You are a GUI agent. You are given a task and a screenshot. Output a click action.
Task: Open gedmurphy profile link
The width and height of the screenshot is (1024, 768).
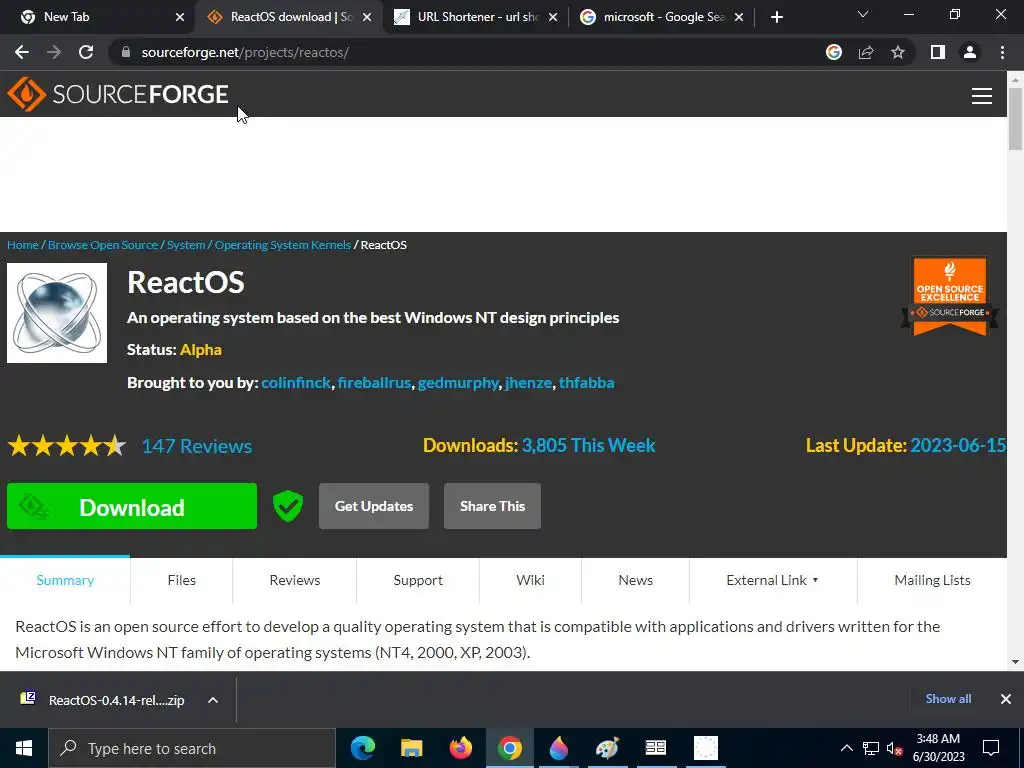click(x=458, y=383)
